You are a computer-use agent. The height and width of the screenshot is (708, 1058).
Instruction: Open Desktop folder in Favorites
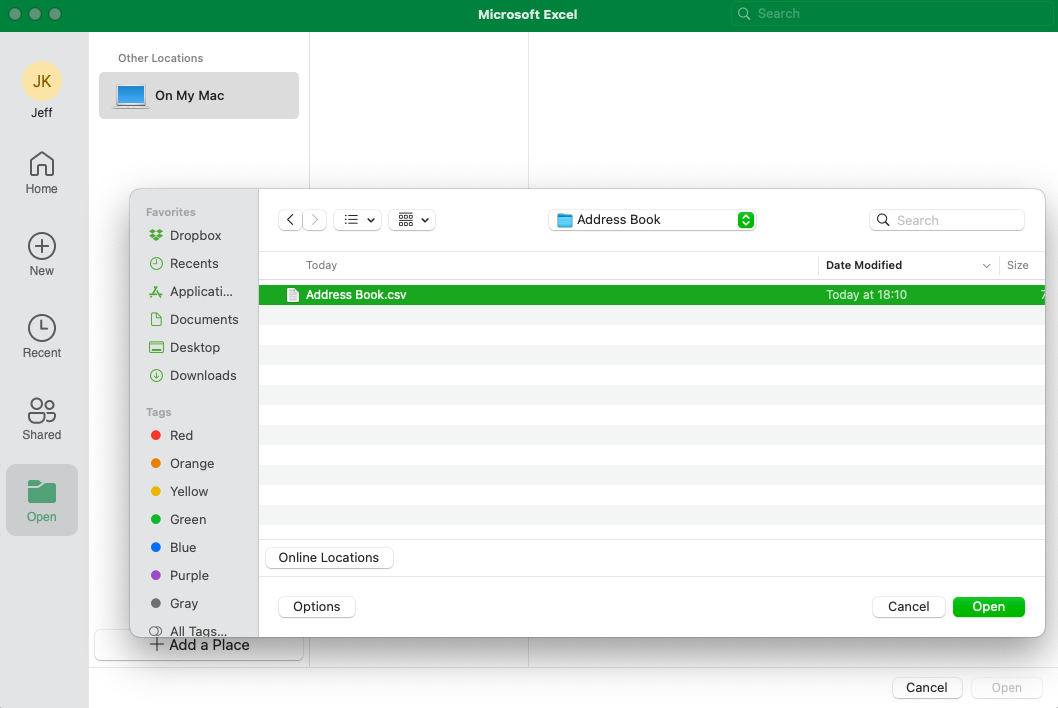point(185,348)
